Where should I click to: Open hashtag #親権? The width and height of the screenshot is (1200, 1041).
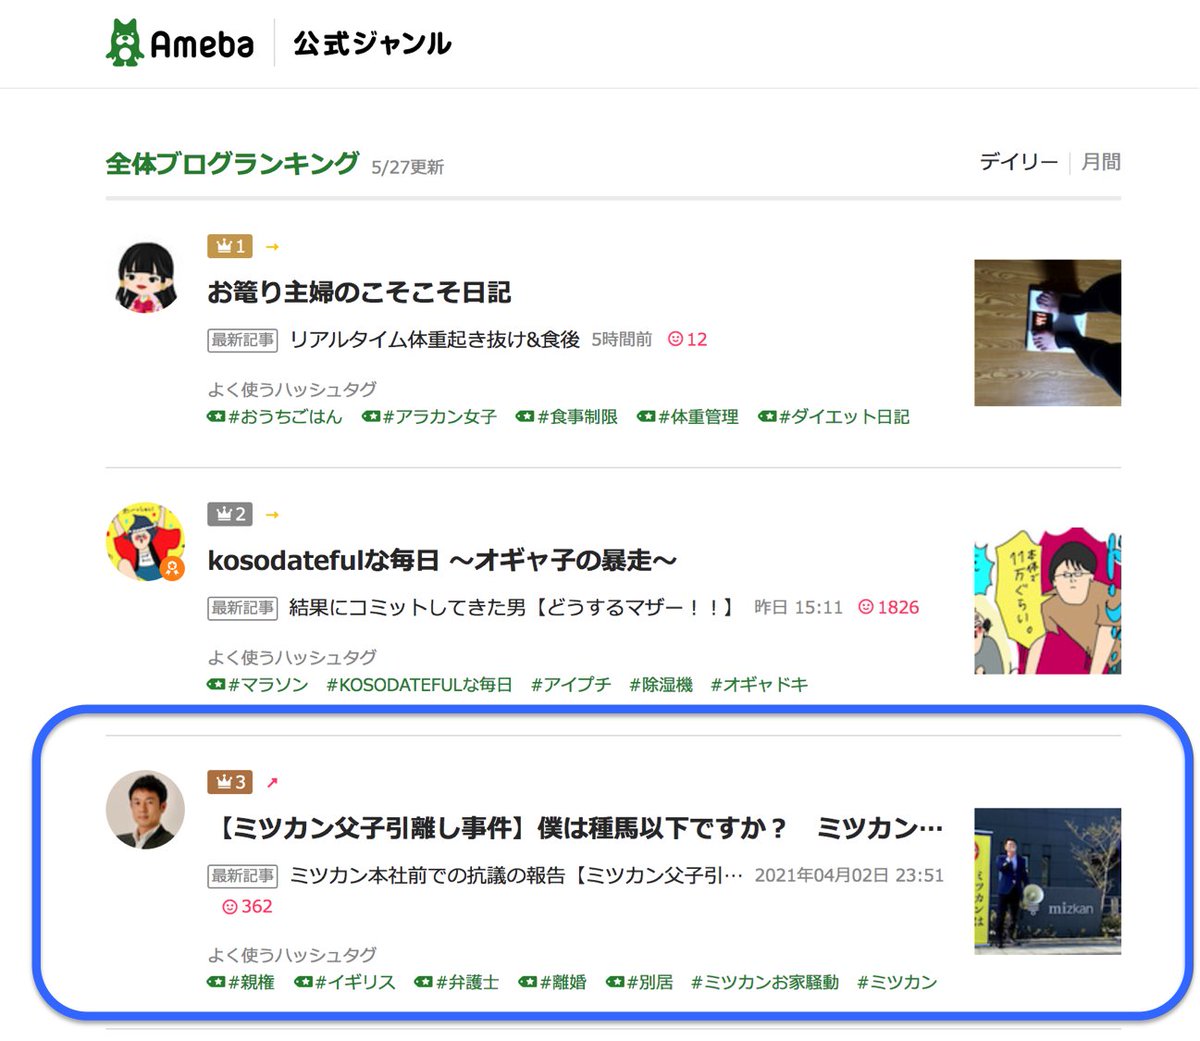(x=241, y=983)
